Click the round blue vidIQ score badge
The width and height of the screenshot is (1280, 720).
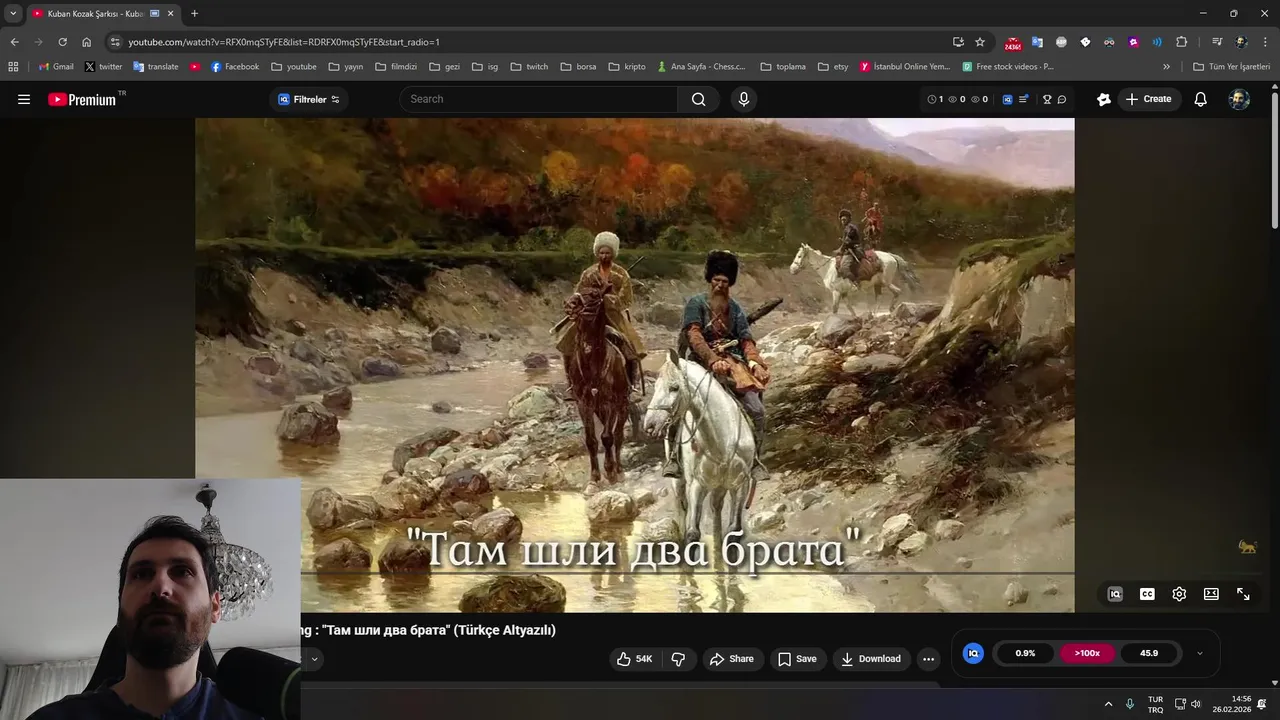pos(973,653)
